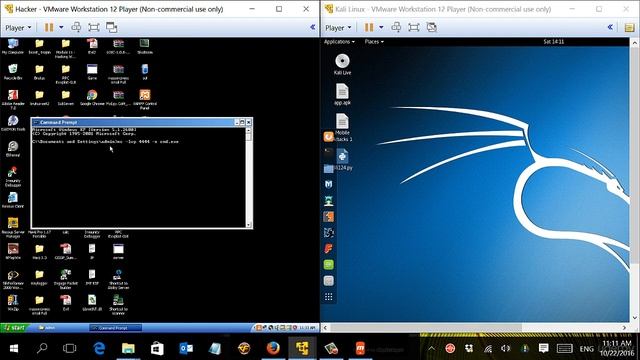Enter full screen mode in Kali VM
The image size is (640, 360).
[x=414, y=27]
